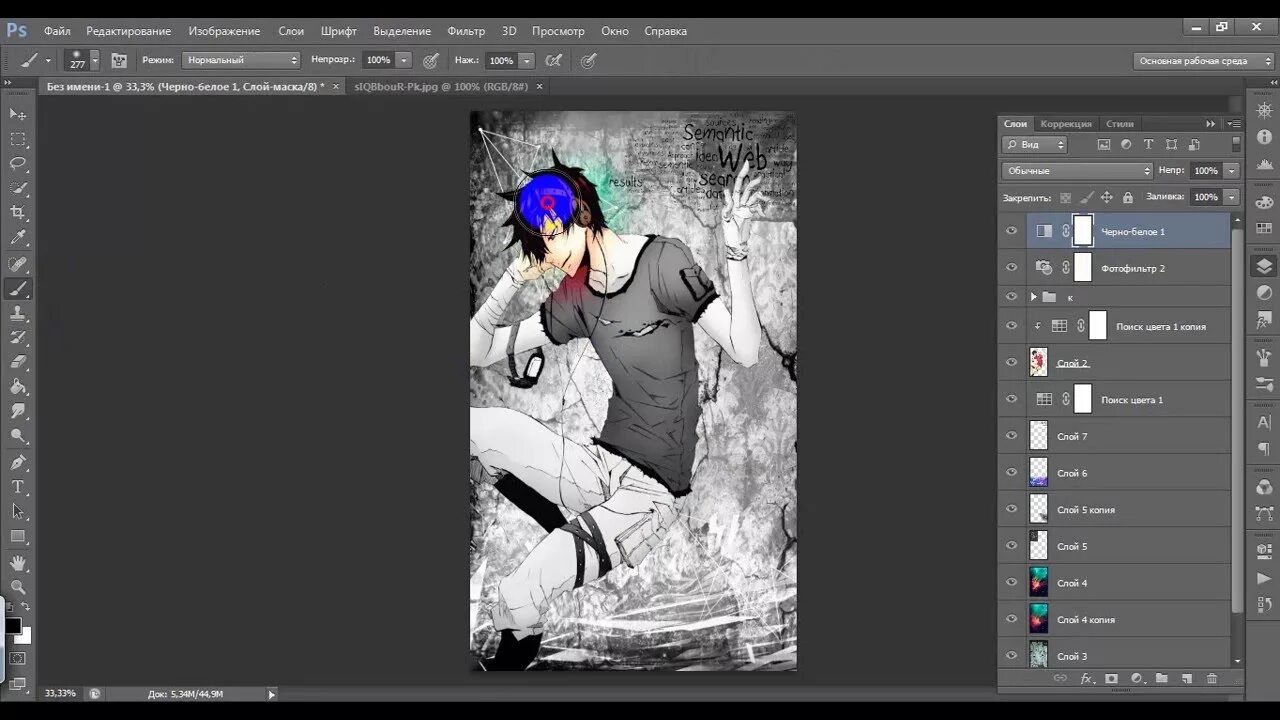Add a layer style via fx icon
1280x720 pixels.
coord(1087,679)
